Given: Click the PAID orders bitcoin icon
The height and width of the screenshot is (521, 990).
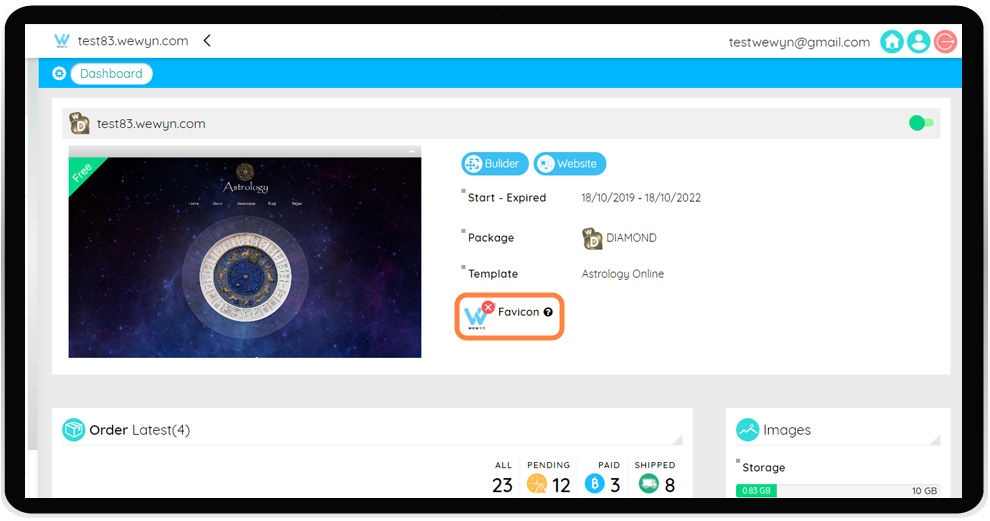Looking at the screenshot, I should tap(595, 484).
